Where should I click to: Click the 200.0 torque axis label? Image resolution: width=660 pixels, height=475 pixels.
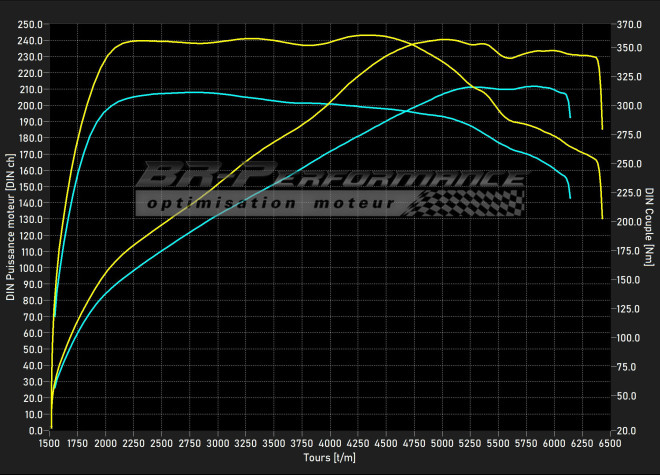[x=629, y=222]
